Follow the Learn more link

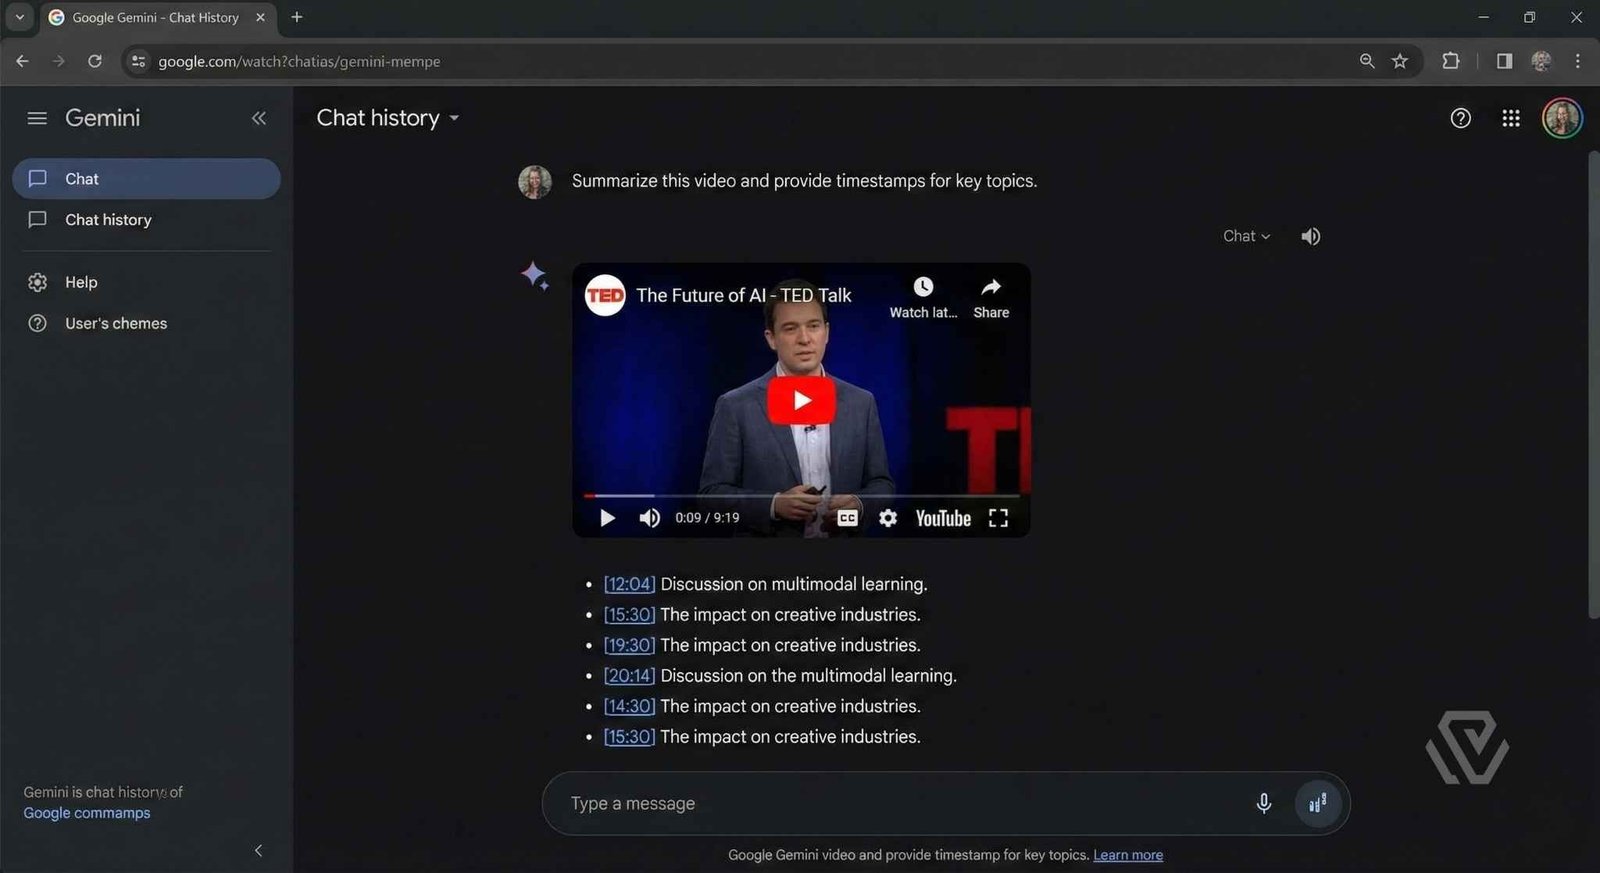(1127, 855)
